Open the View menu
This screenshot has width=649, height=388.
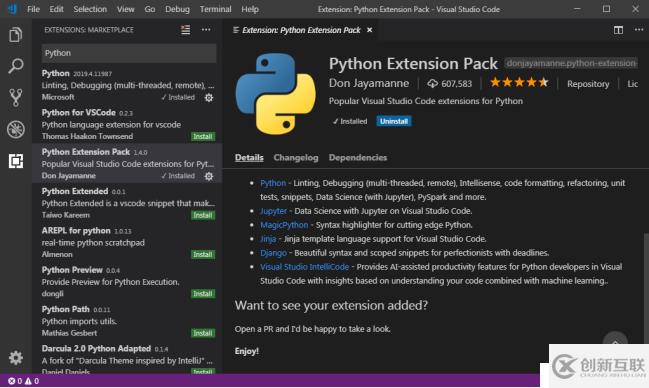125,9
